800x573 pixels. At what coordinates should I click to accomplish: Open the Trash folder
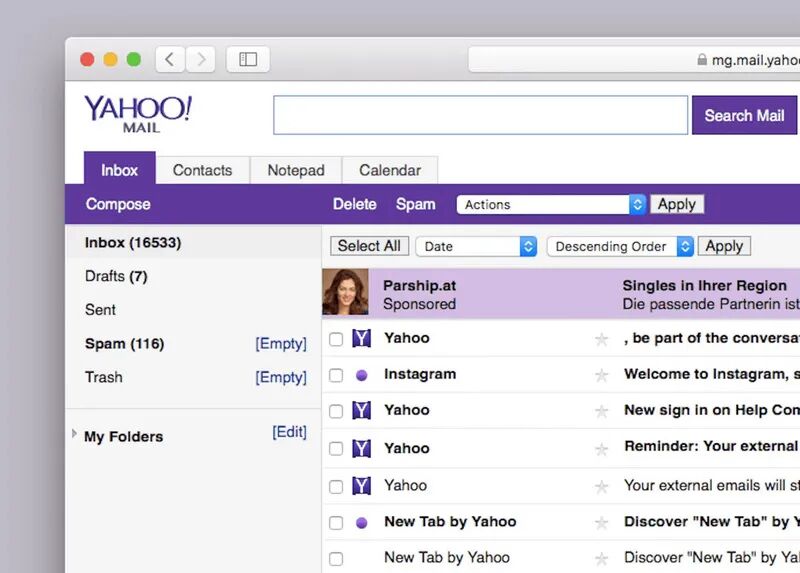(104, 377)
